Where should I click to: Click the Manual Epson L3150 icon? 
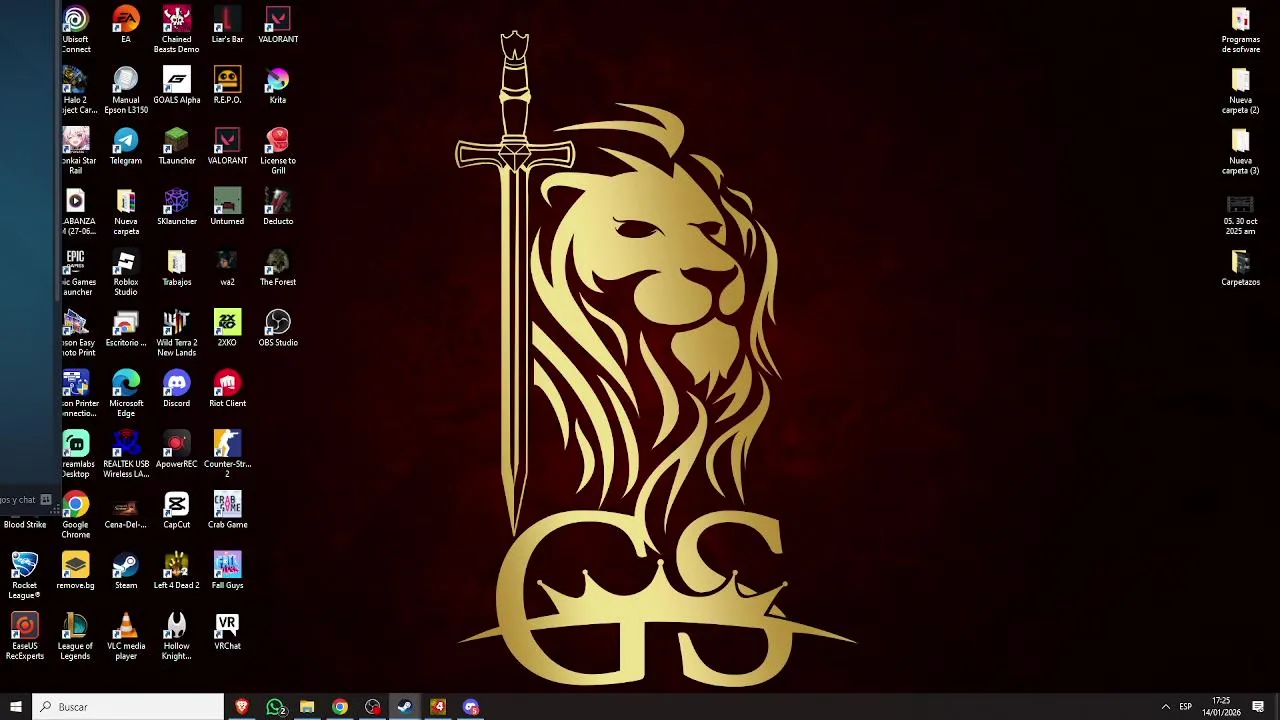[126, 90]
